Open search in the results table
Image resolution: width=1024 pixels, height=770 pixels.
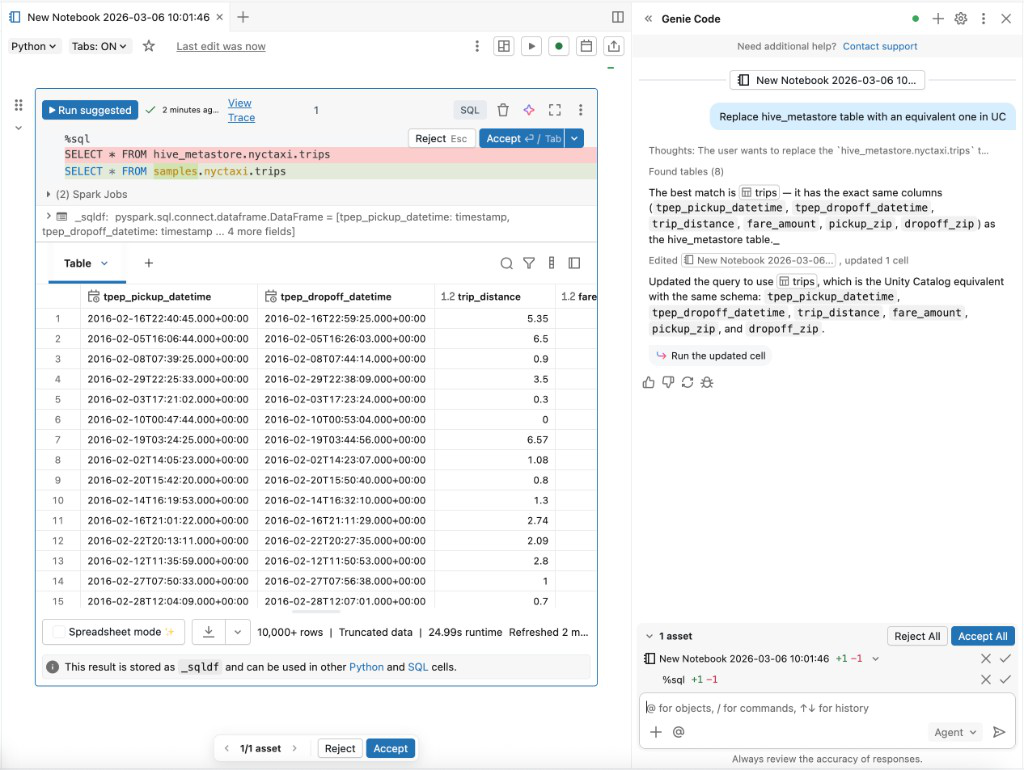click(x=507, y=263)
